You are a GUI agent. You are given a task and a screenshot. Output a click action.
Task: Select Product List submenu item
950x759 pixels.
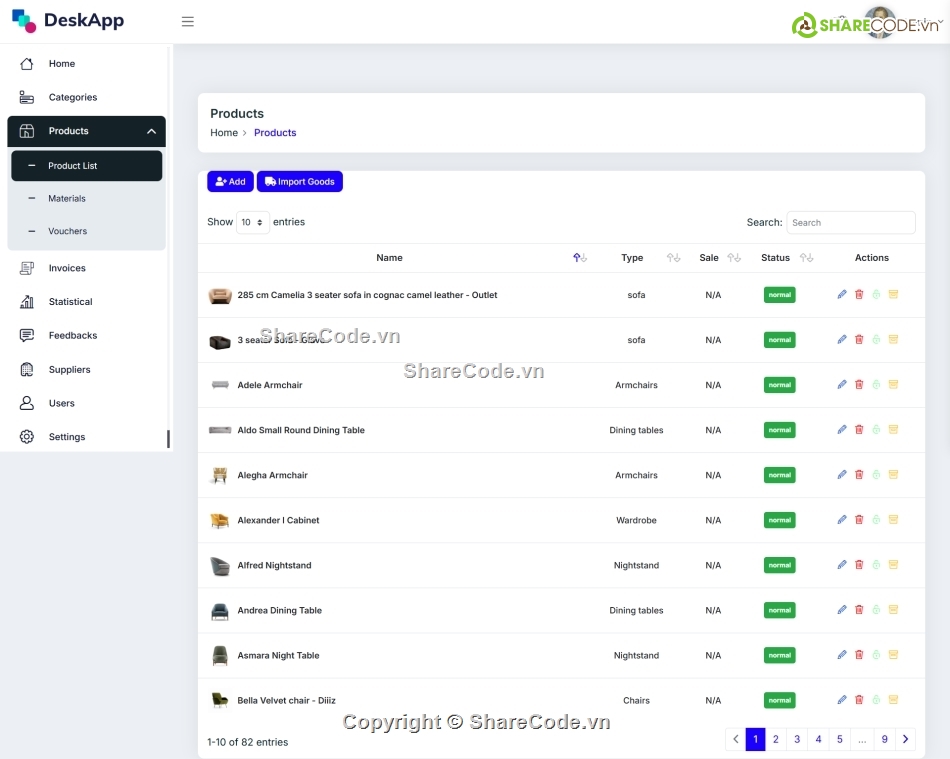coord(87,166)
